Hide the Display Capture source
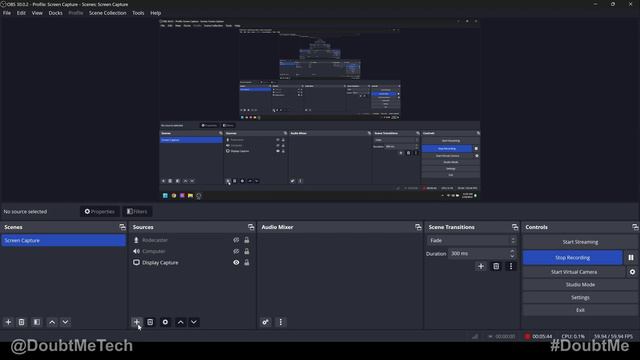 coord(236,262)
